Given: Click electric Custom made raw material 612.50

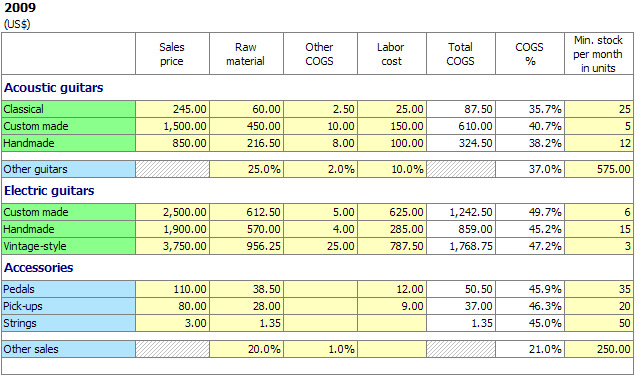Looking at the screenshot, I should click(x=247, y=212).
